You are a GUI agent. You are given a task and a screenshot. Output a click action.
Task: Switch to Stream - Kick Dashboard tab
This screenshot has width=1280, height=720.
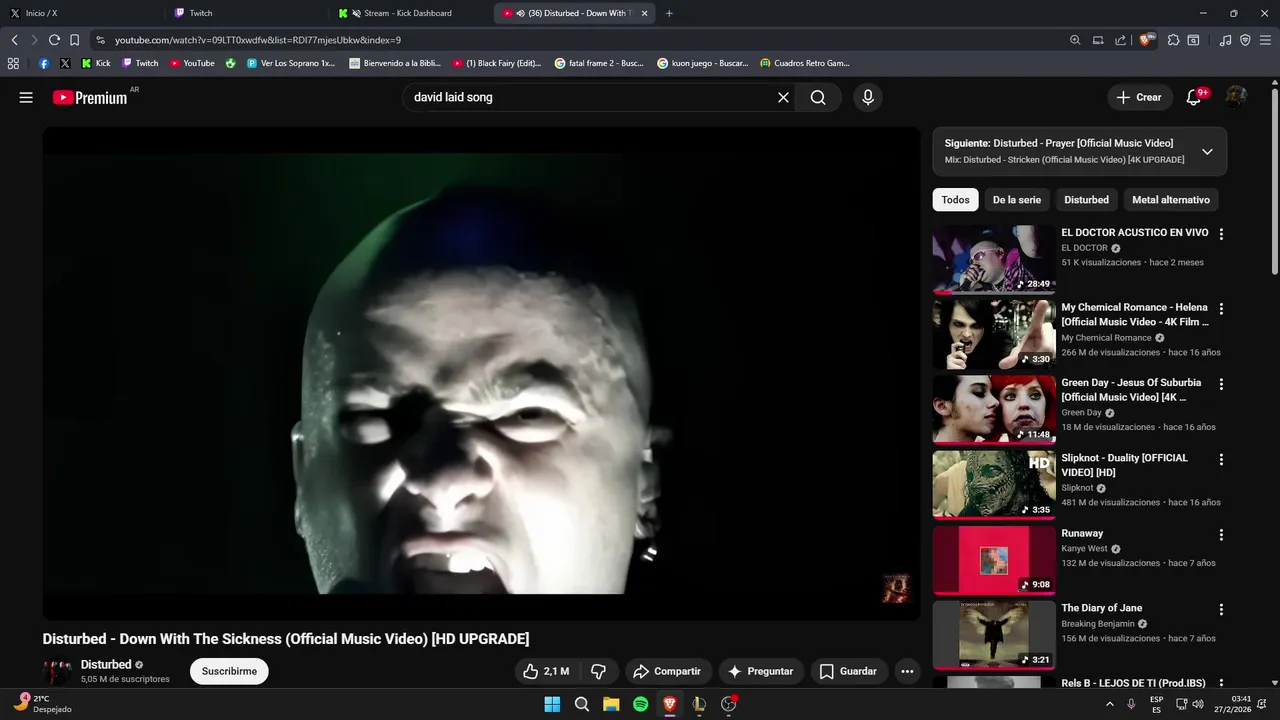point(410,13)
